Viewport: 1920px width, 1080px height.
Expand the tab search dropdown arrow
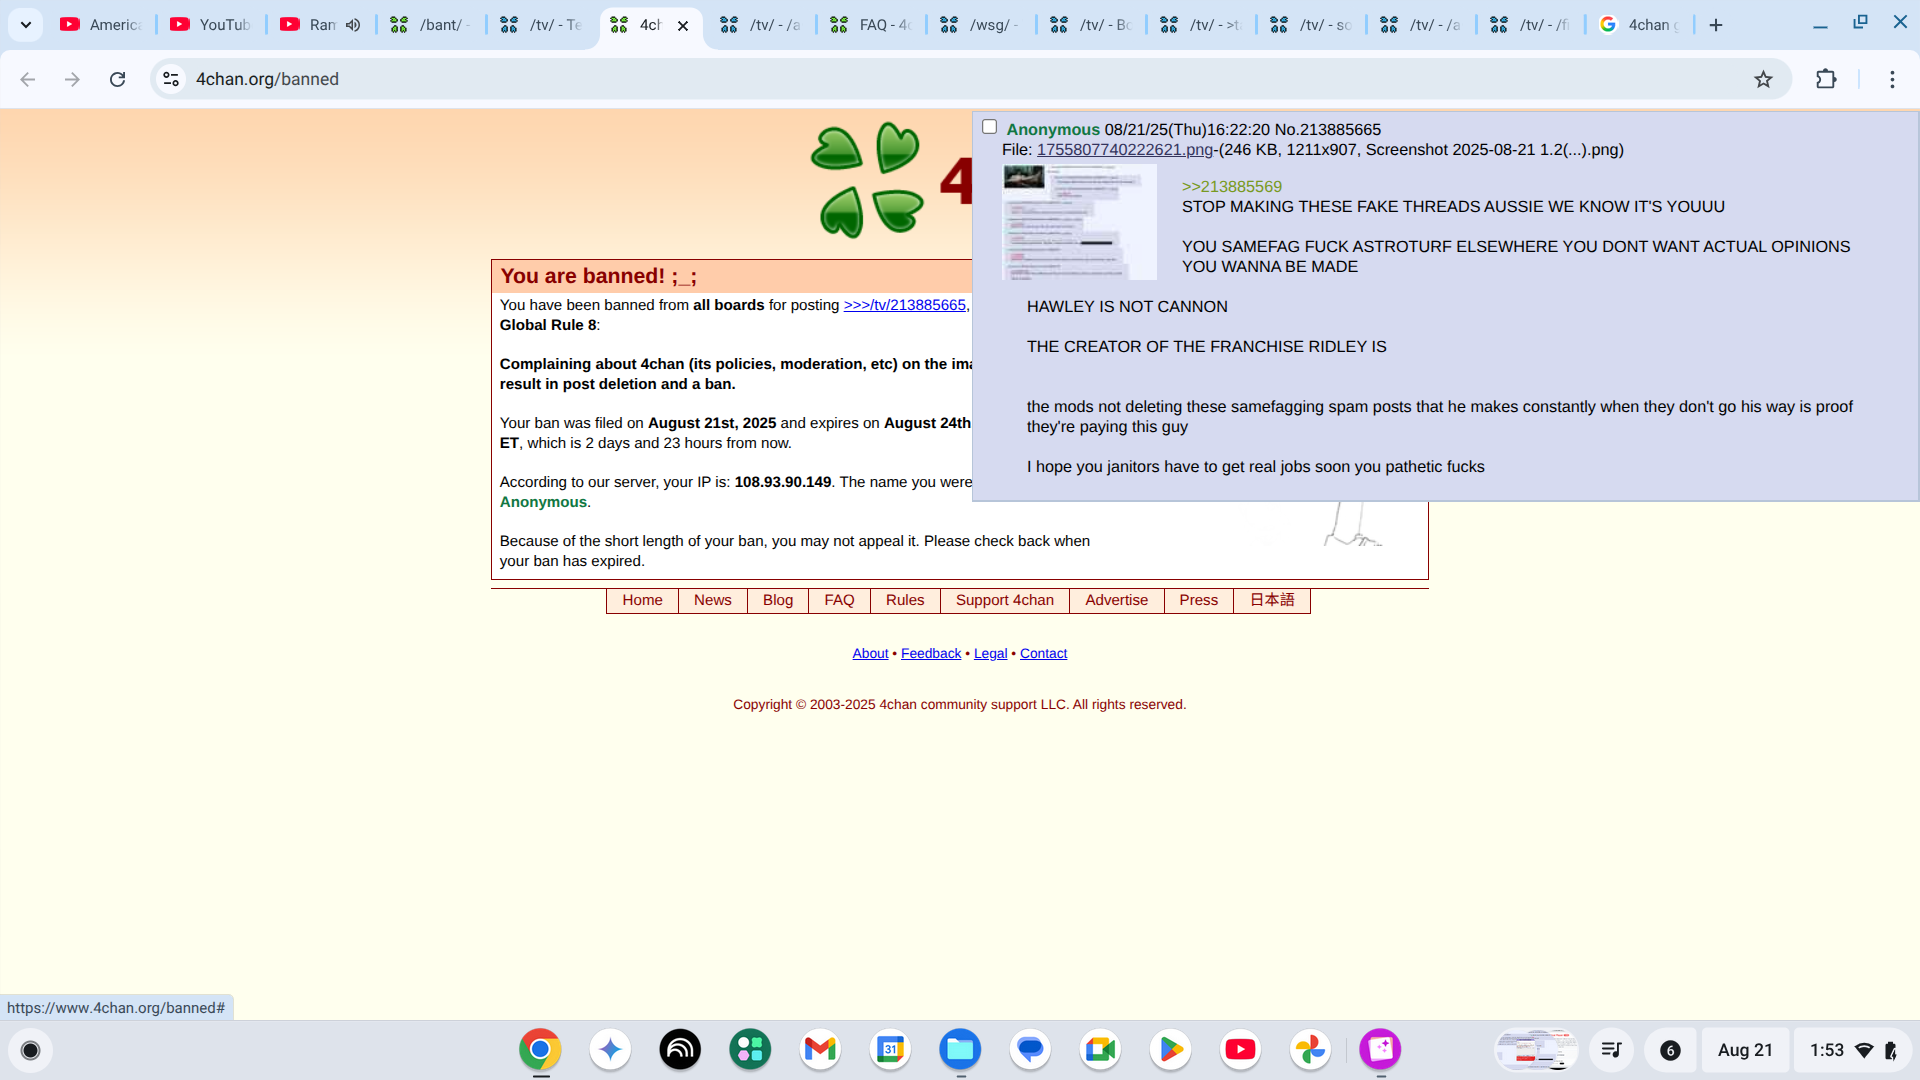click(x=26, y=25)
